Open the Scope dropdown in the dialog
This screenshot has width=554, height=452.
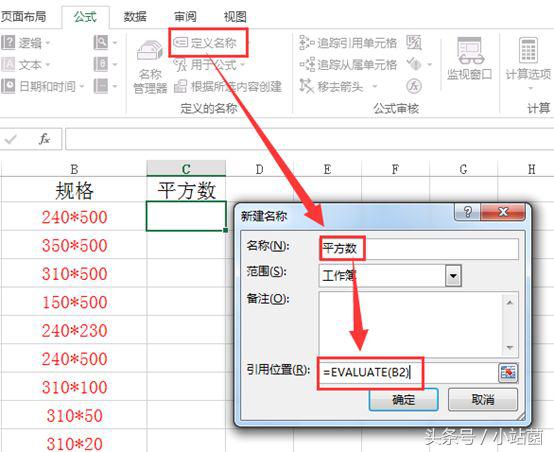pyautogui.click(x=454, y=275)
